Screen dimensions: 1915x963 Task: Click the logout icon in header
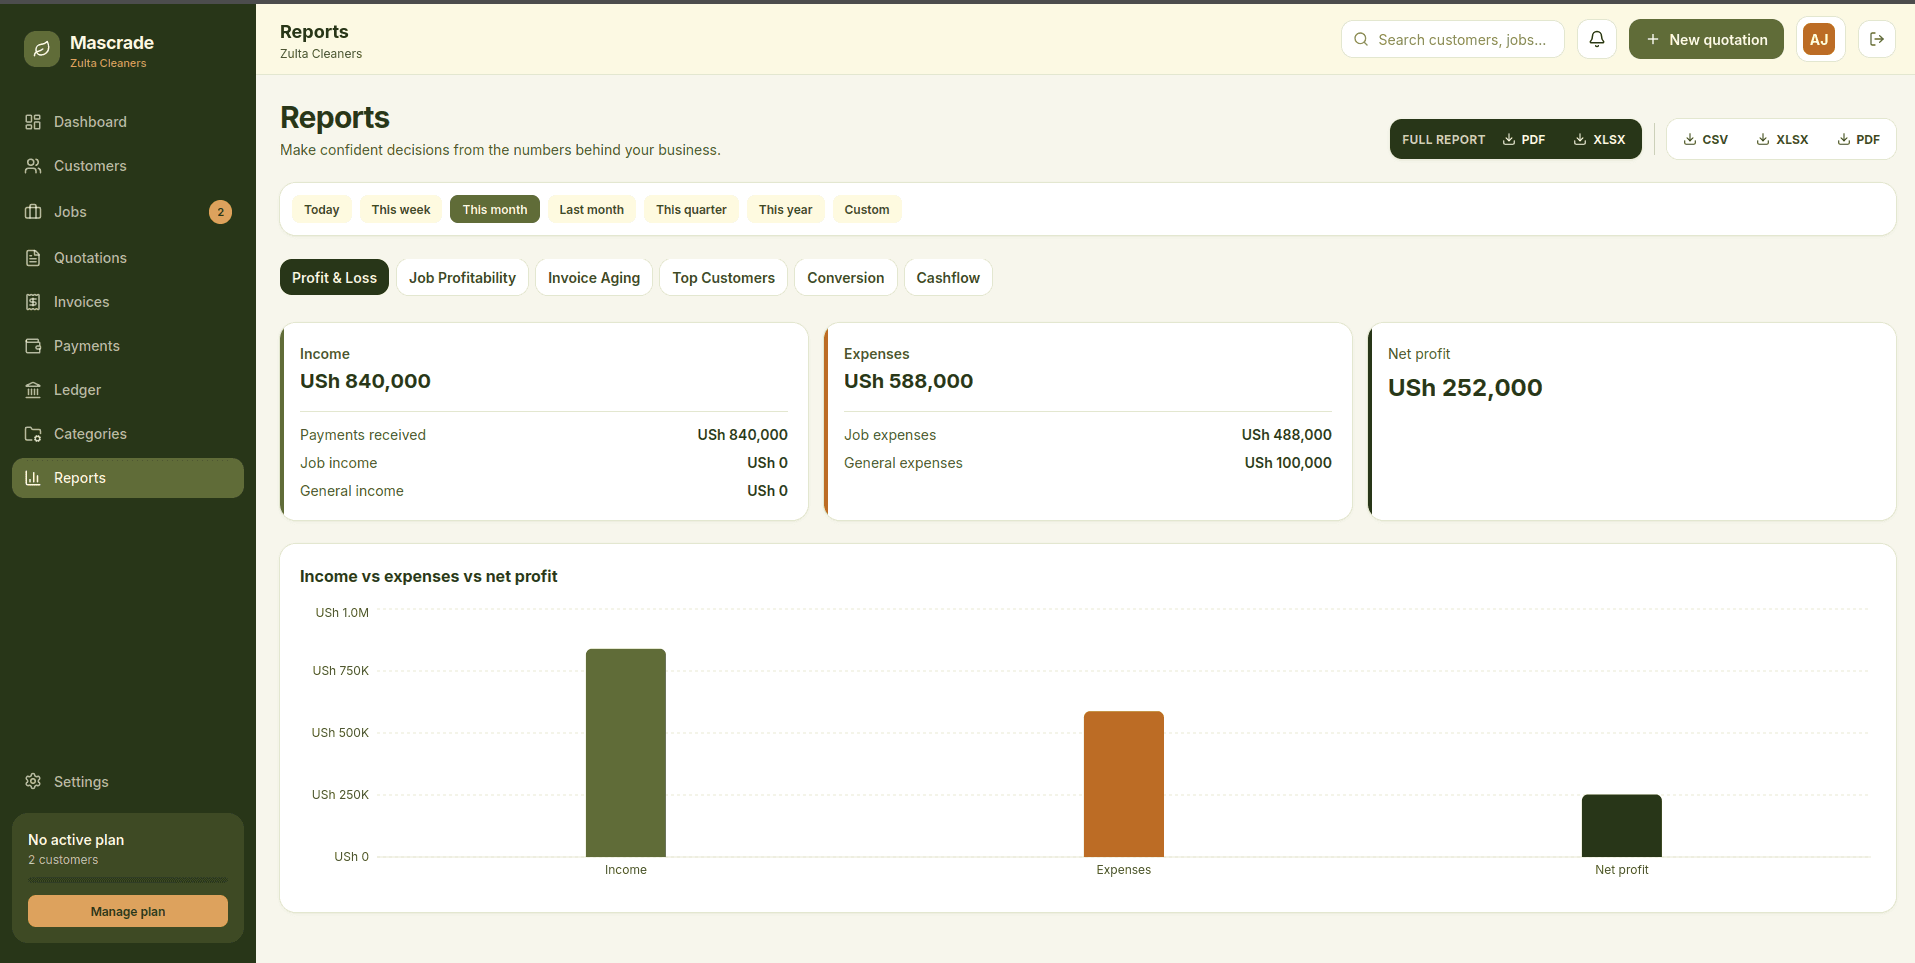[1877, 39]
